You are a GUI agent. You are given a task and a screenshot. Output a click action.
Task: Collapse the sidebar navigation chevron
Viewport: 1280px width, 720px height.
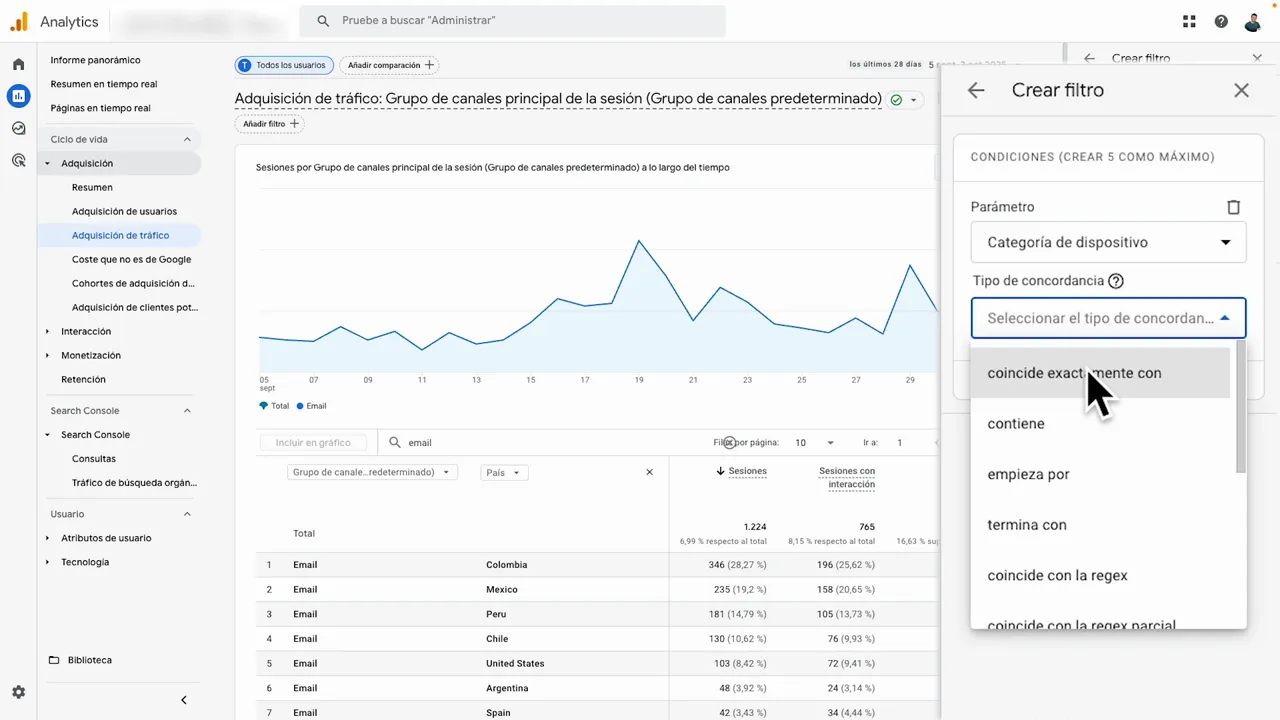tap(183, 700)
